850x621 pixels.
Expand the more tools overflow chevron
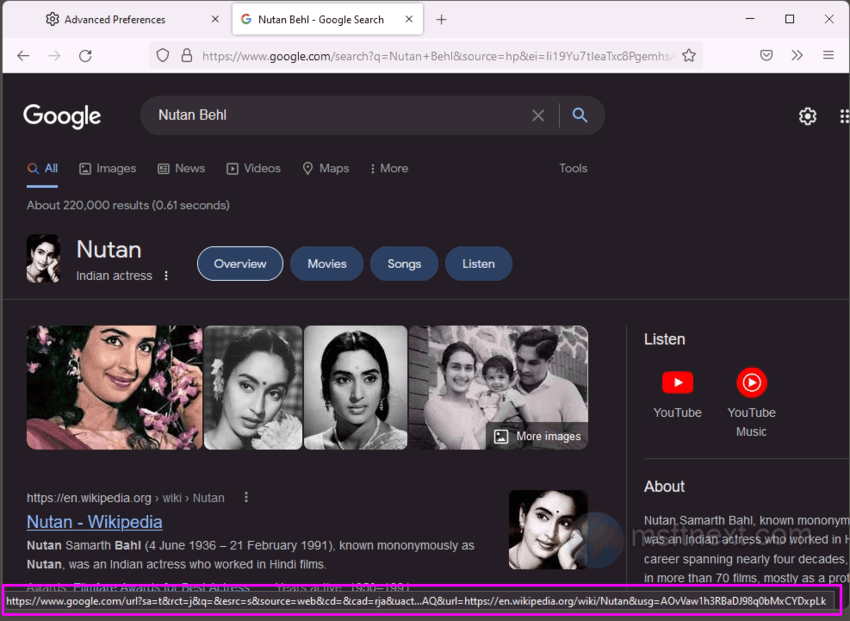tap(797, 55)
